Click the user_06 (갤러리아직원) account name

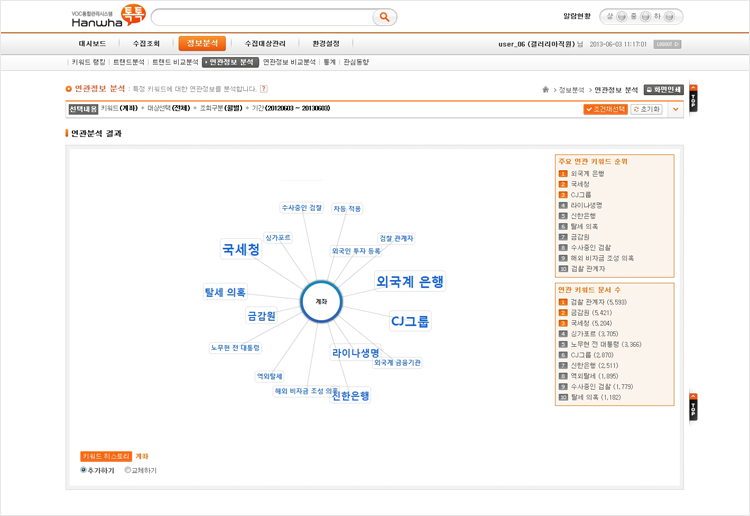536,44
